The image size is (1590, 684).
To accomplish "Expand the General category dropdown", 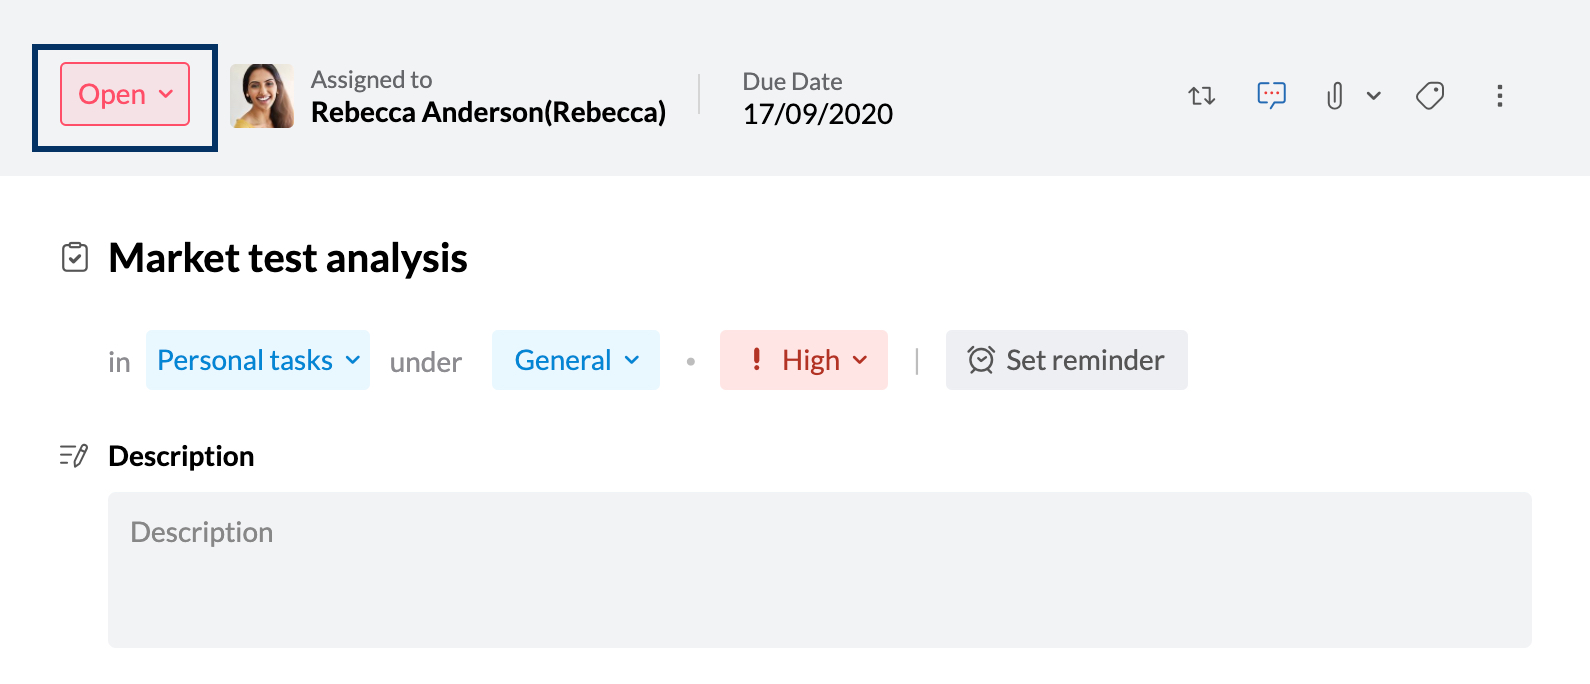I will [x=576, y=360].
